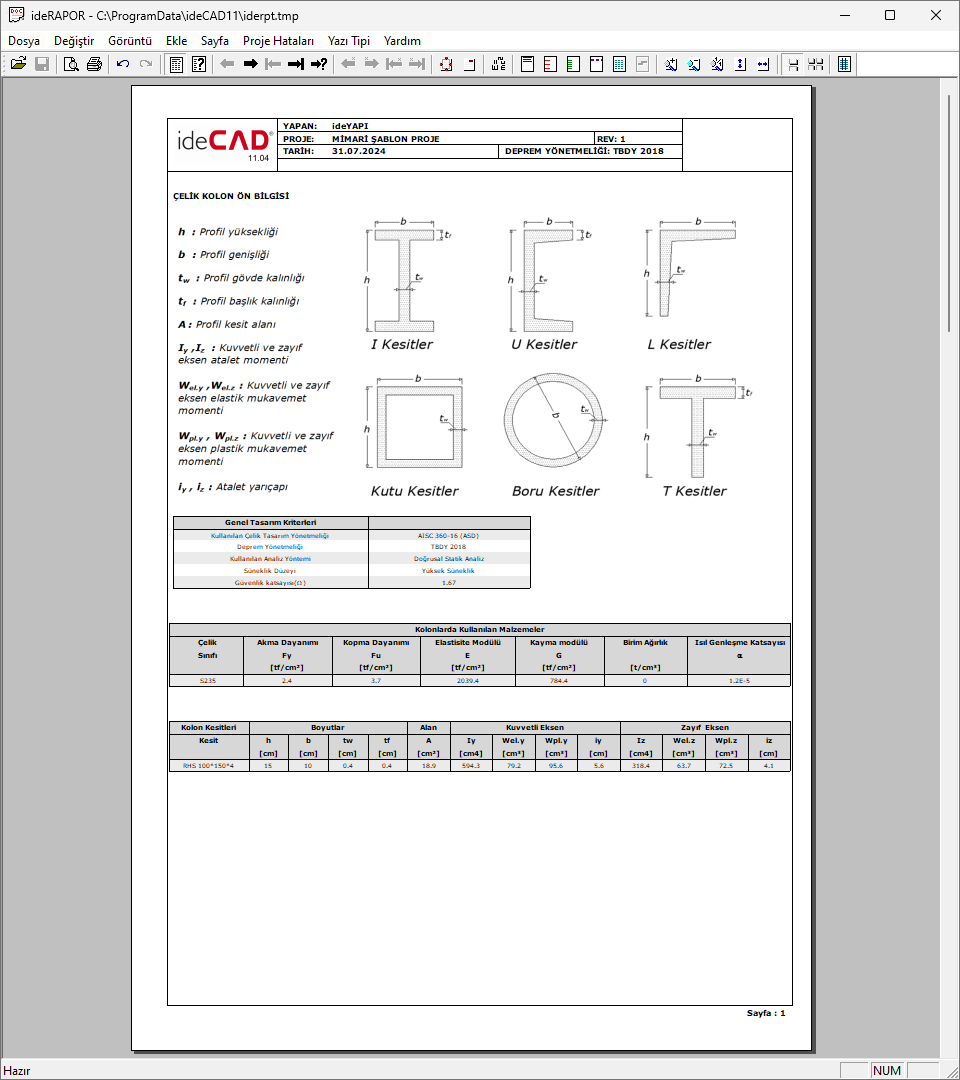Image resolution: width=960 pixels, height=1080 pixels.
Task: Click the help page icon with question mark
Action: pos(199,64)
